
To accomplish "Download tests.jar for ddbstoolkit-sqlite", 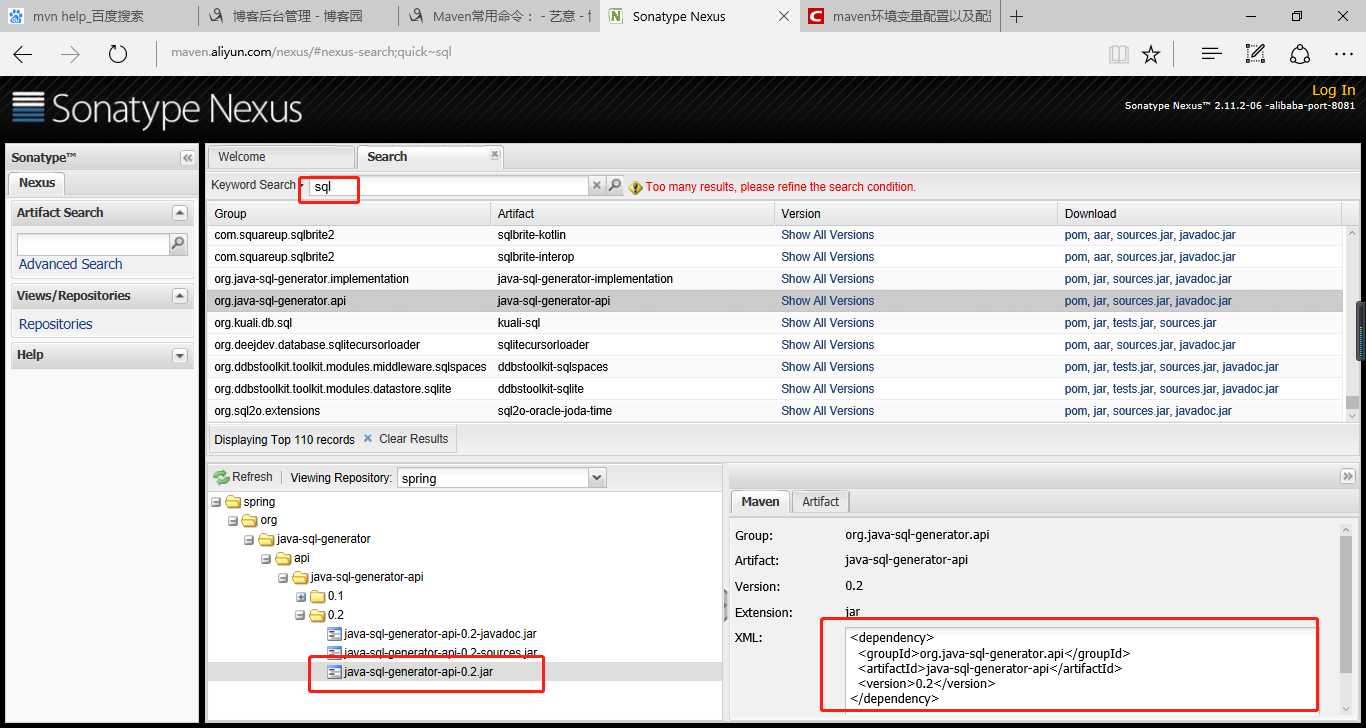I will [1133, 389].
